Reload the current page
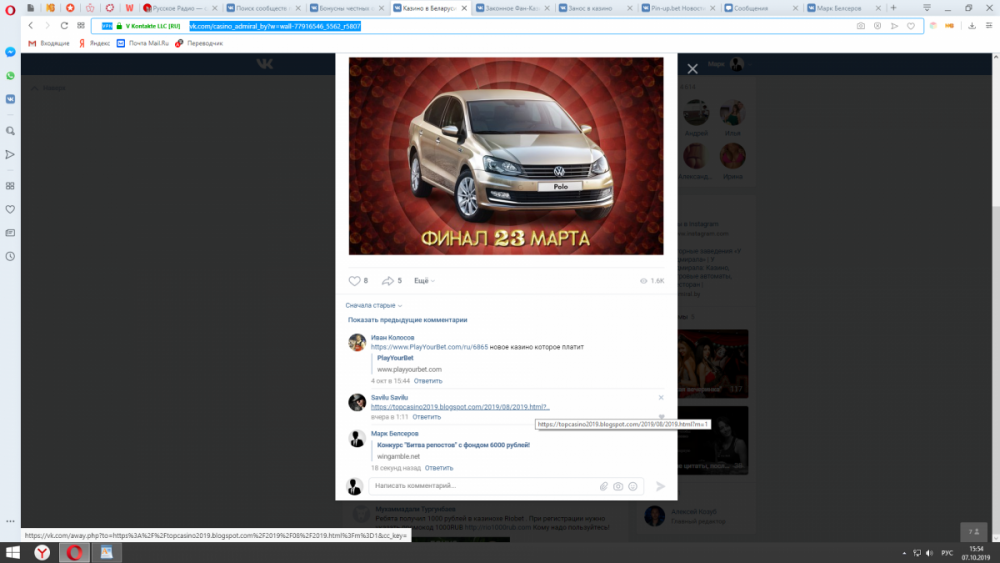Screen dimensions: 1000x563 [x=64, y=26]
